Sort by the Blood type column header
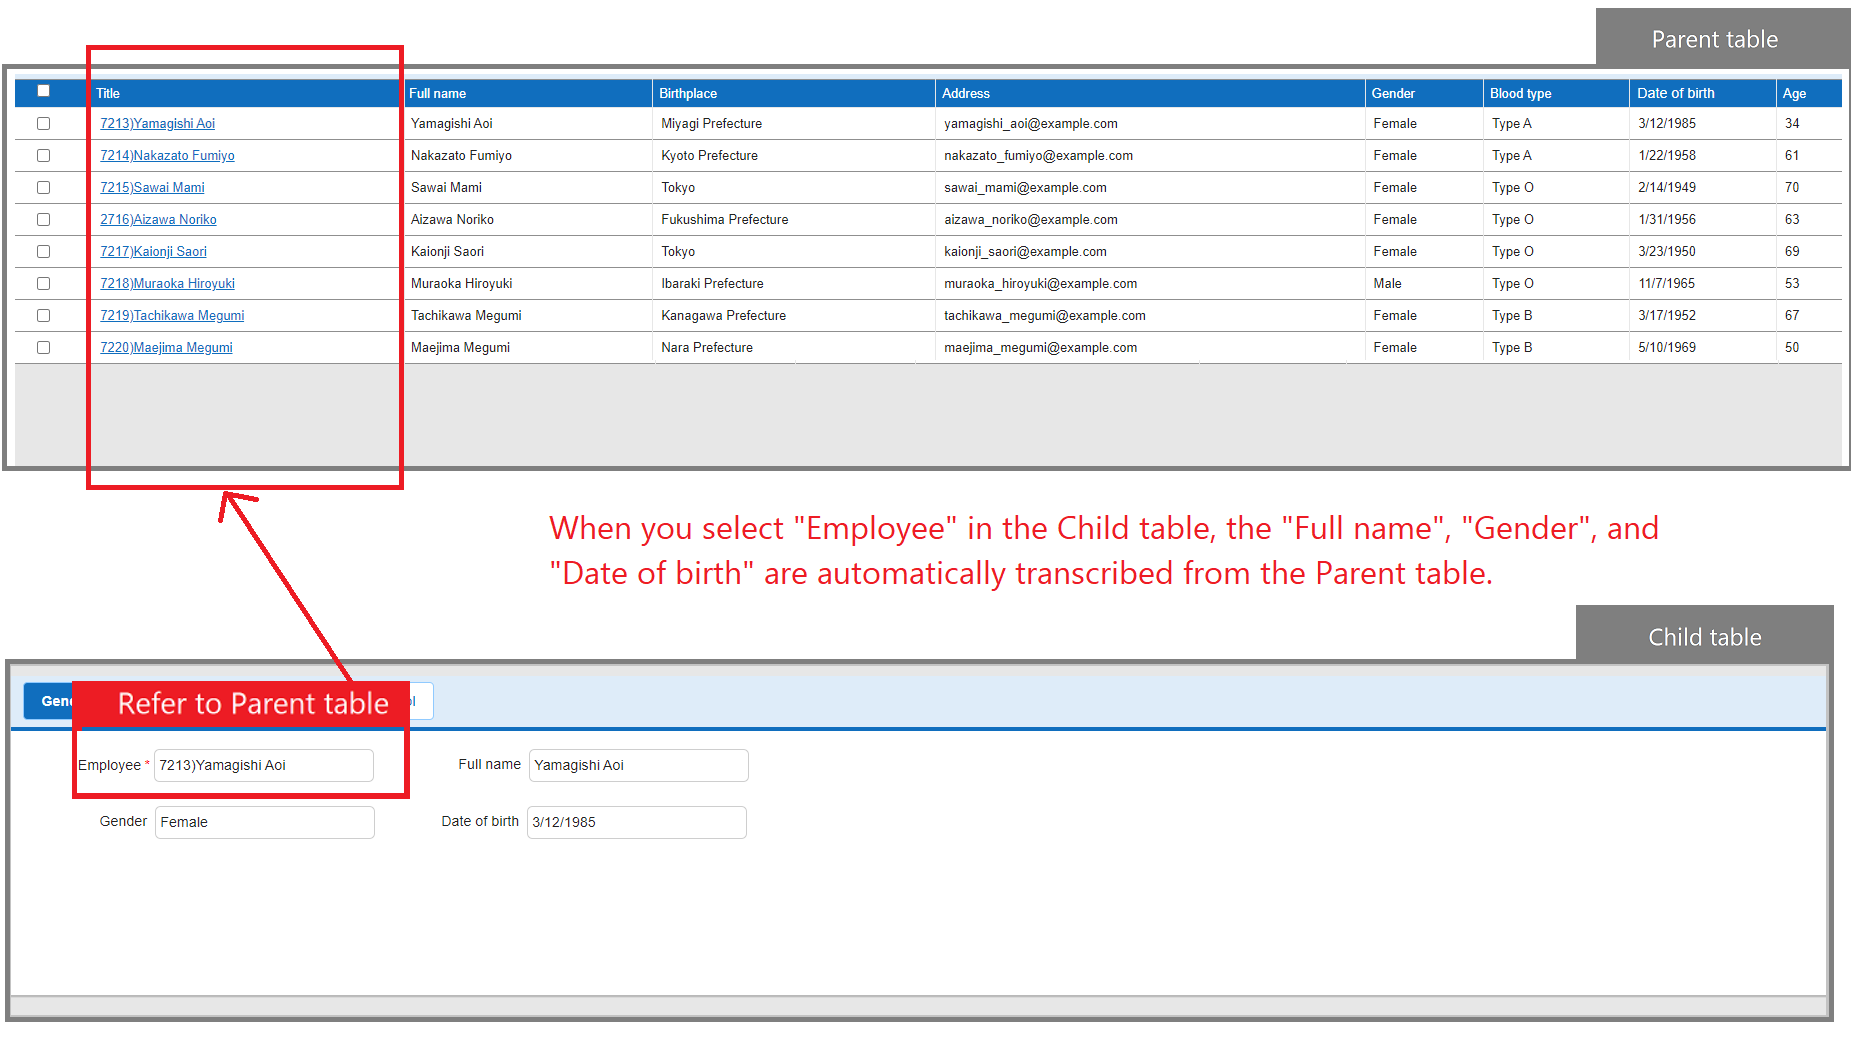Viewport: 1851px width, 1037px height. click(x=1556, y=93)
